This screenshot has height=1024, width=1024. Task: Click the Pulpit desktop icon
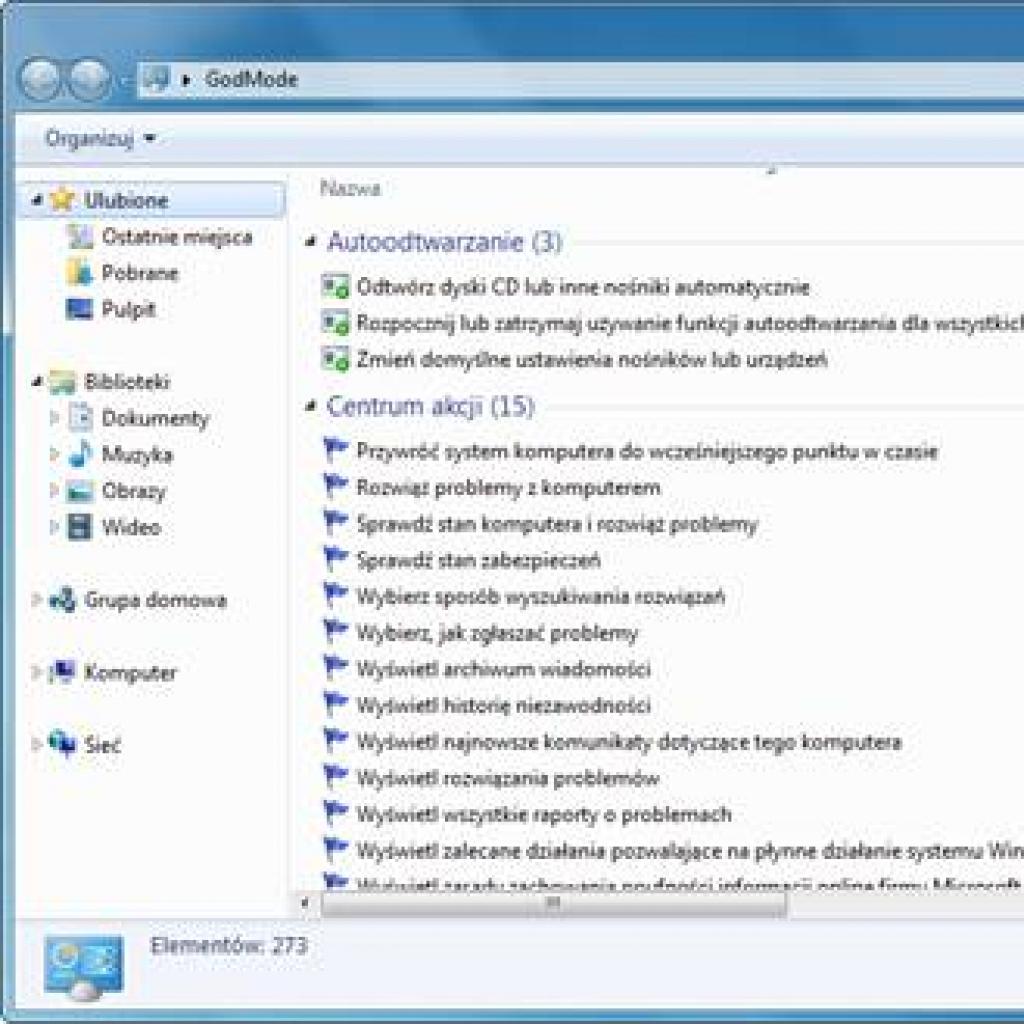tap(80, 308)
